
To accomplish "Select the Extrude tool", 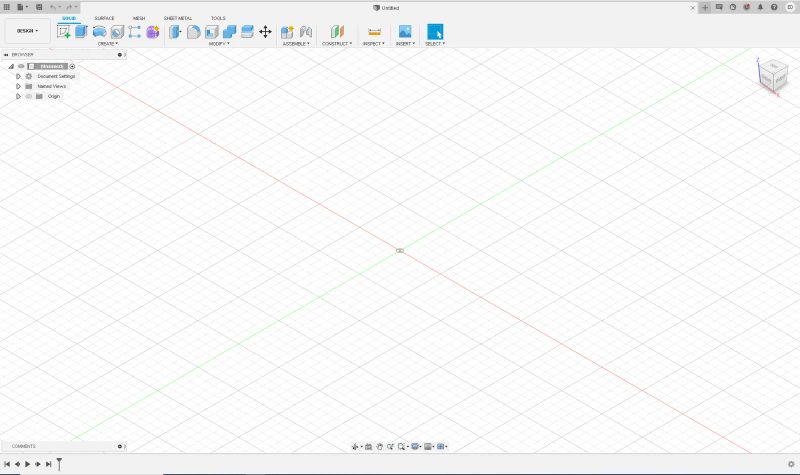I will (x=81, y=32).
